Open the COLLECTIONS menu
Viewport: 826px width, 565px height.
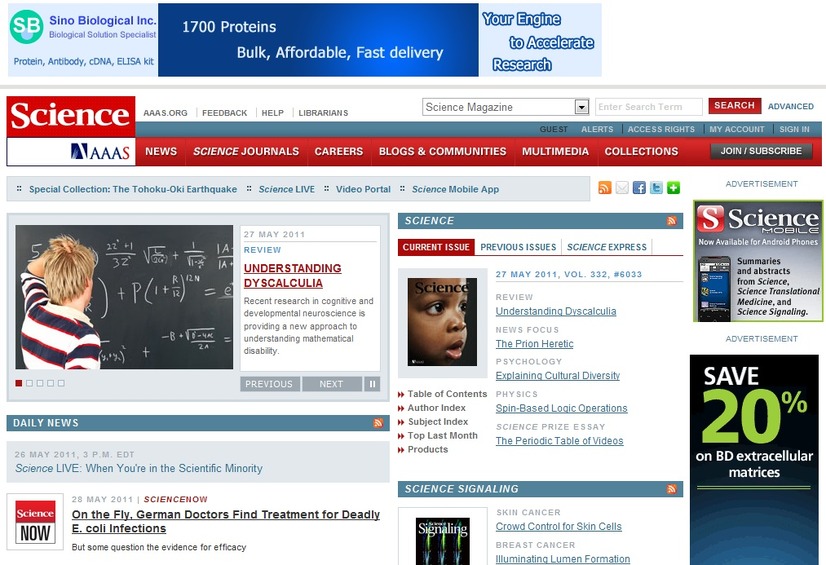[641, 152]
